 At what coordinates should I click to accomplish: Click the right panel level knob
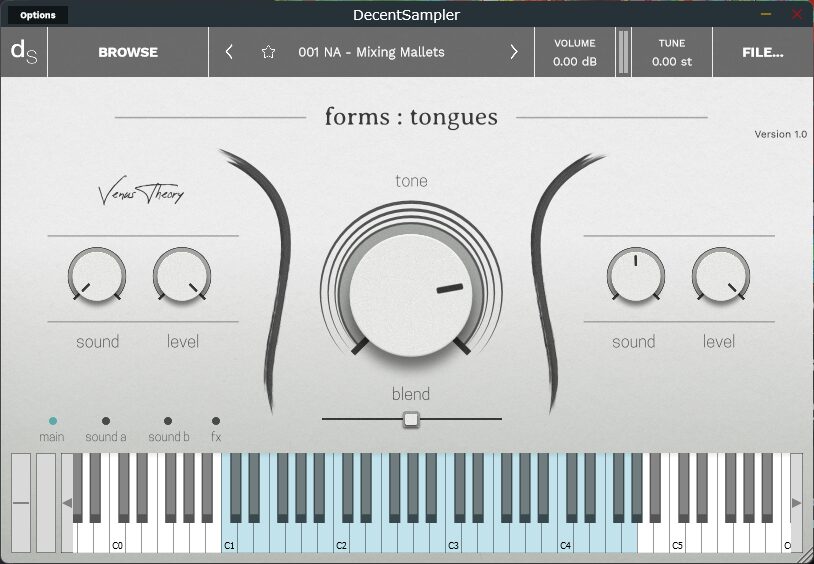pyautogui.click(x=720, y=275)
